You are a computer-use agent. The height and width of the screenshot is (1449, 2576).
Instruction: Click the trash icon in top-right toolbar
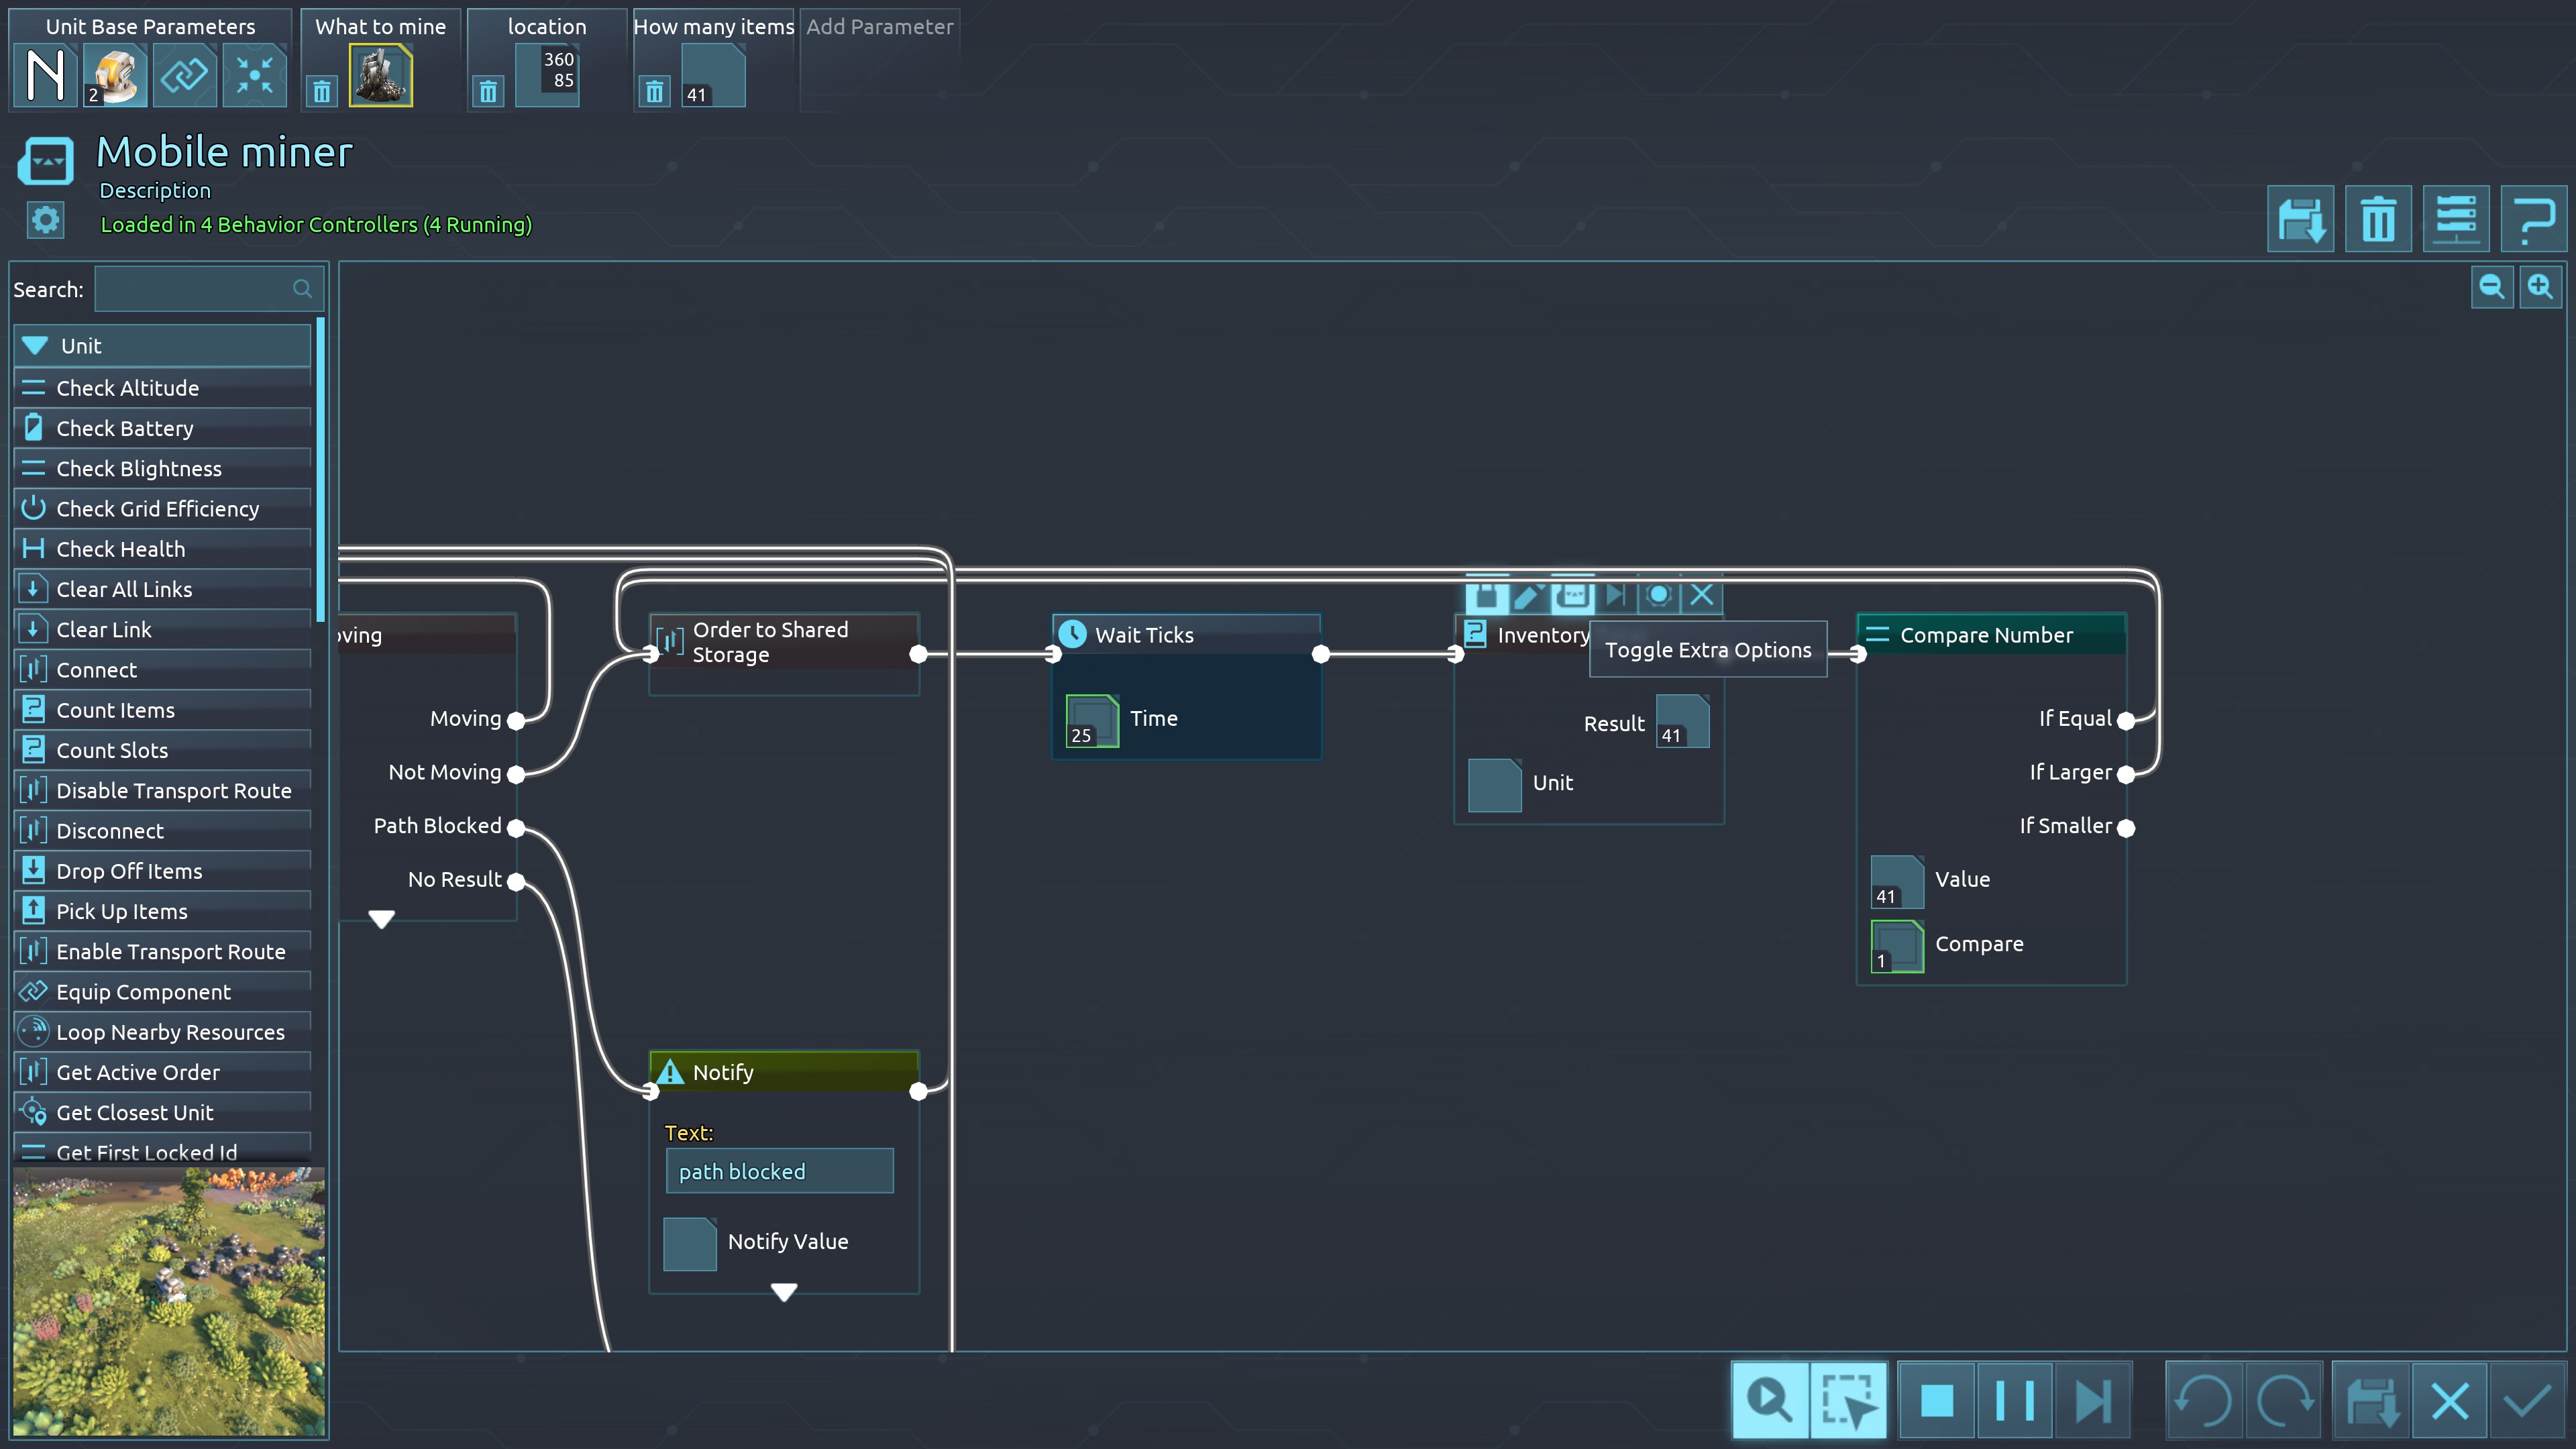(2378, 219)
